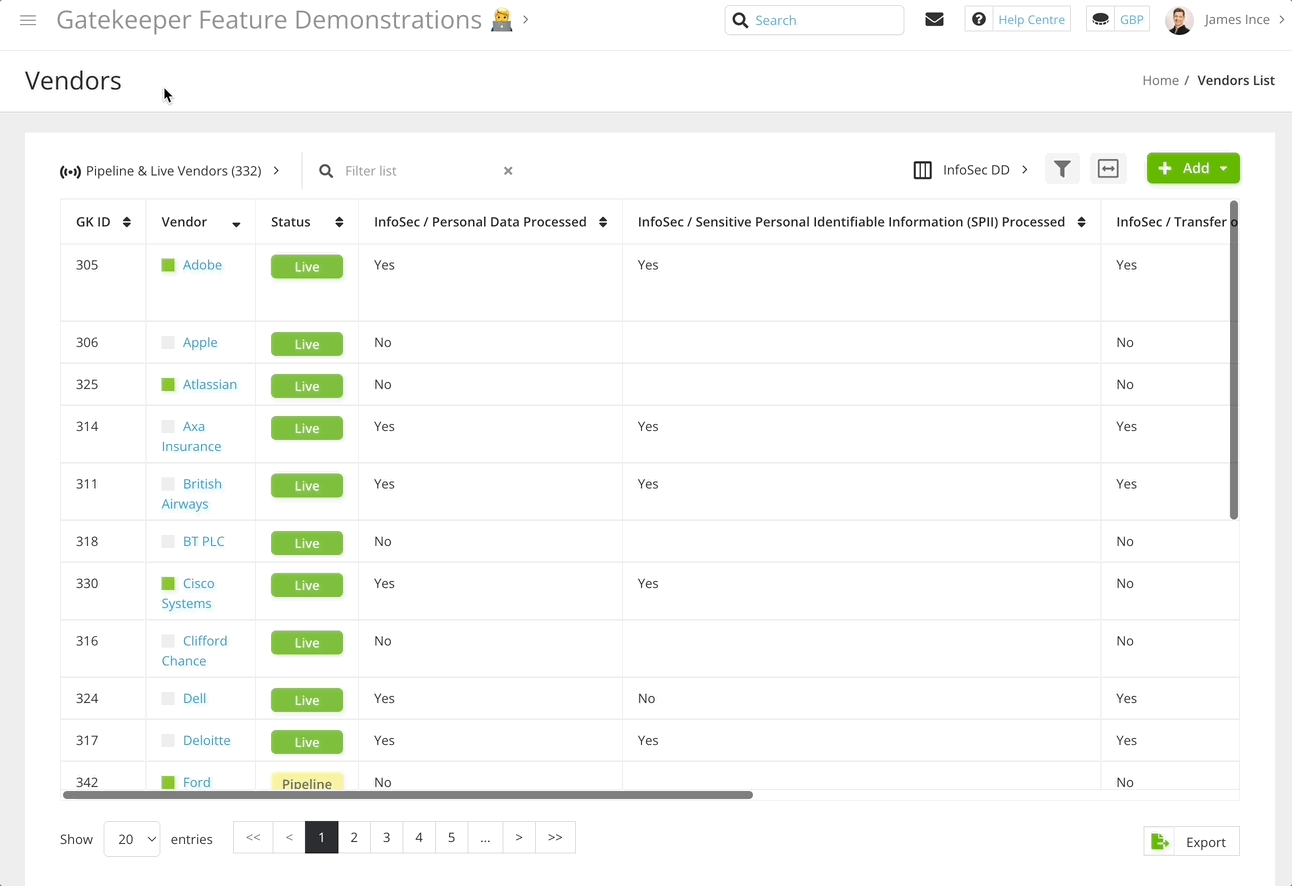
Task: Click the InfoSec DD column view icon
Action: 922,169
